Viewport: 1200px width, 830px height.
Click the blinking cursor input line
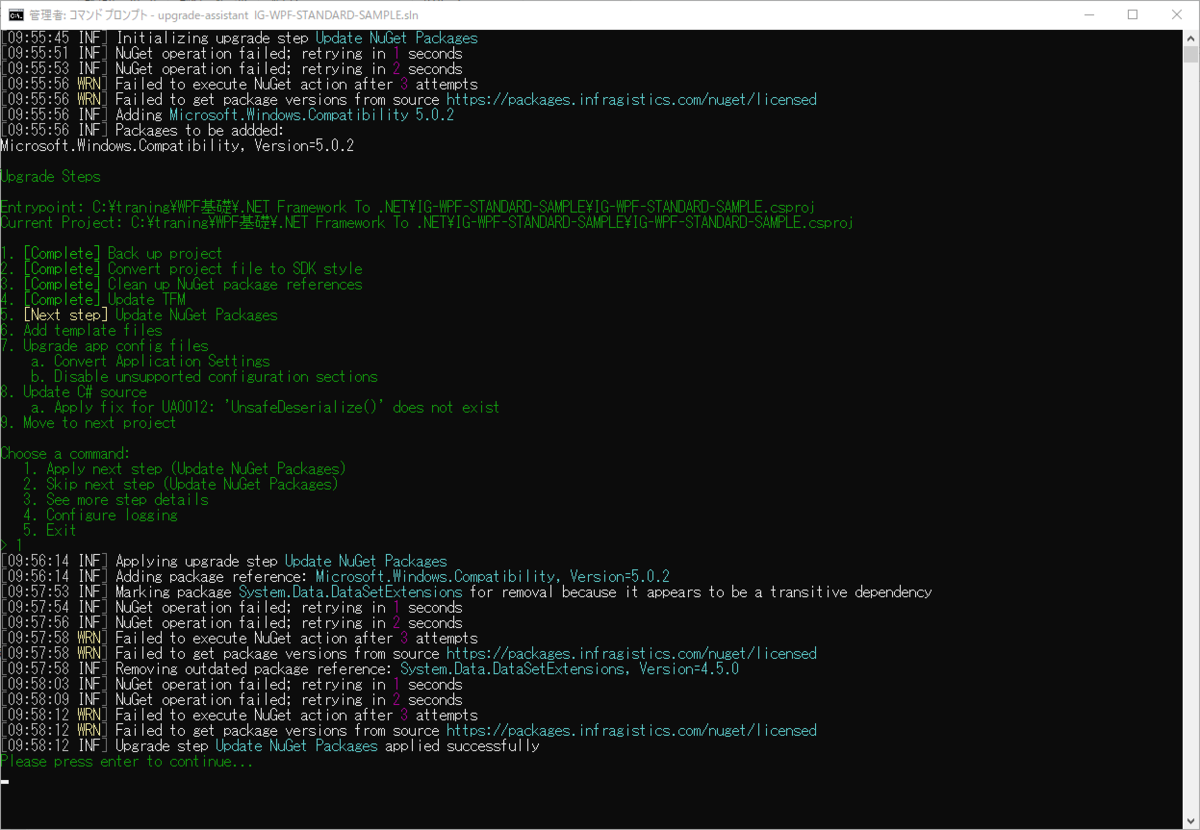pos(5,779)
